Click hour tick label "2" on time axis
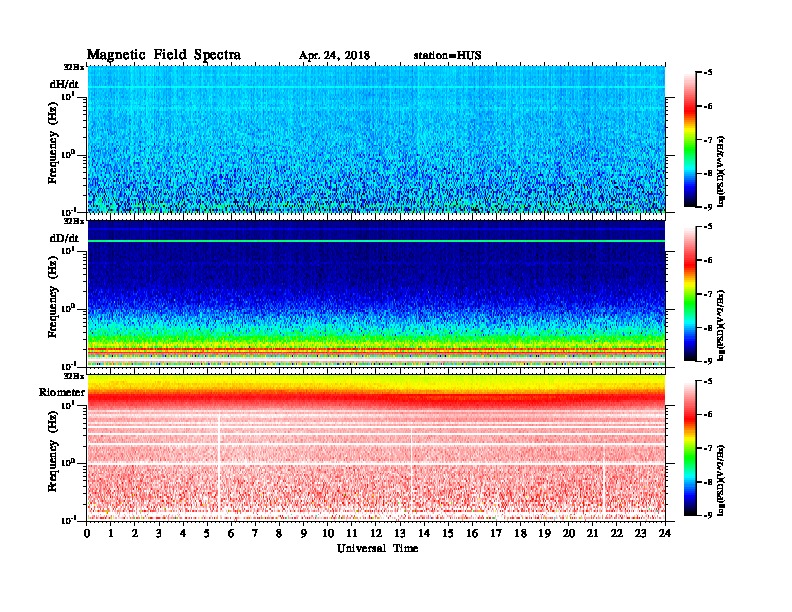The width and height of the screenshot is (792, 612). pyautogui.click(x=135, y=533)
